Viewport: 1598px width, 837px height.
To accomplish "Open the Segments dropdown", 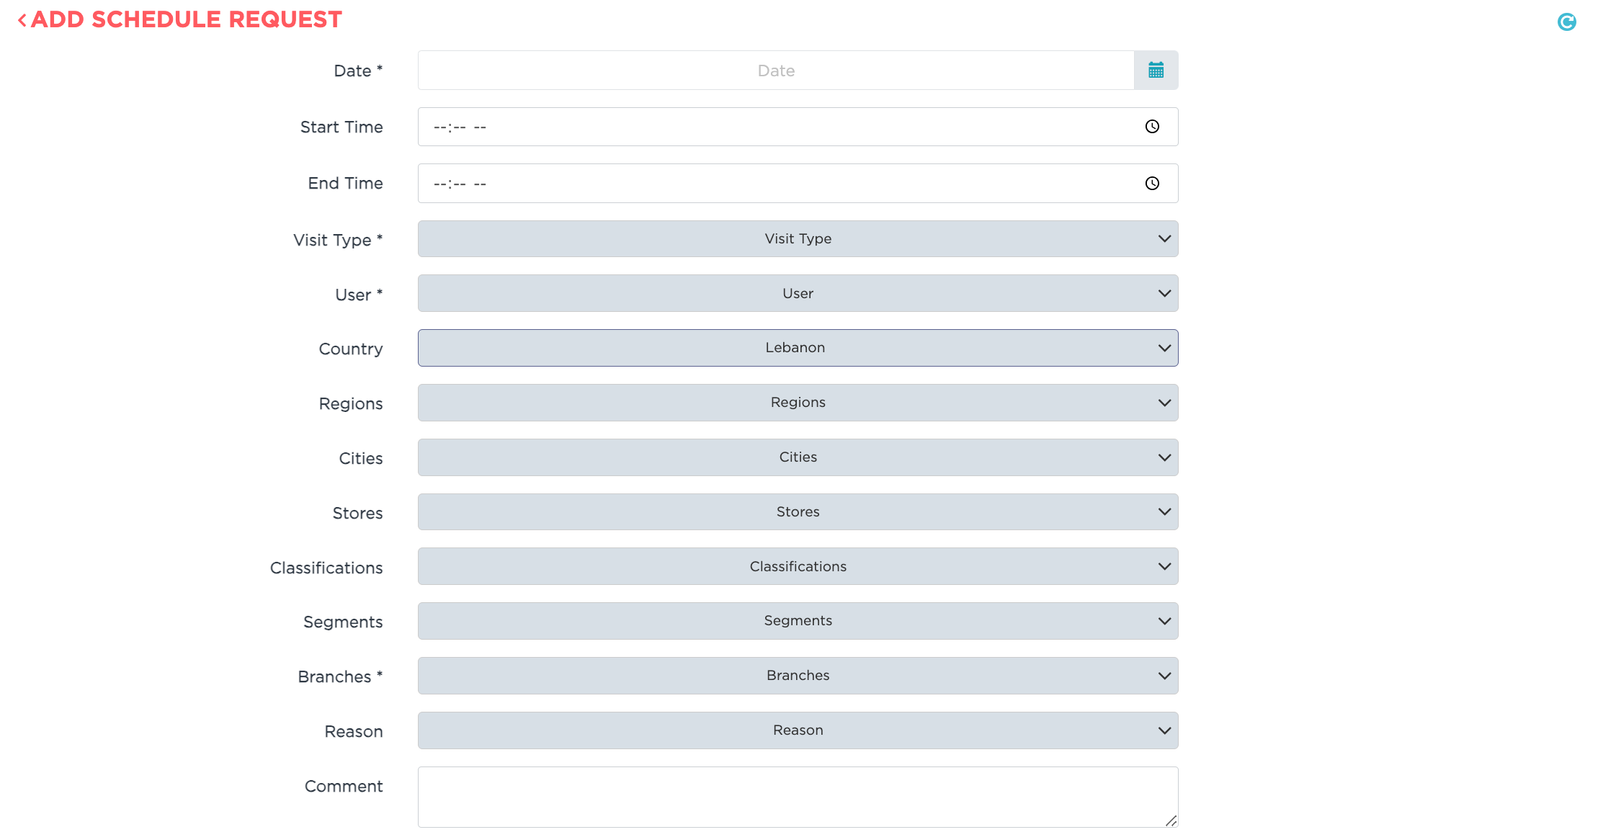I will [797, 621].
